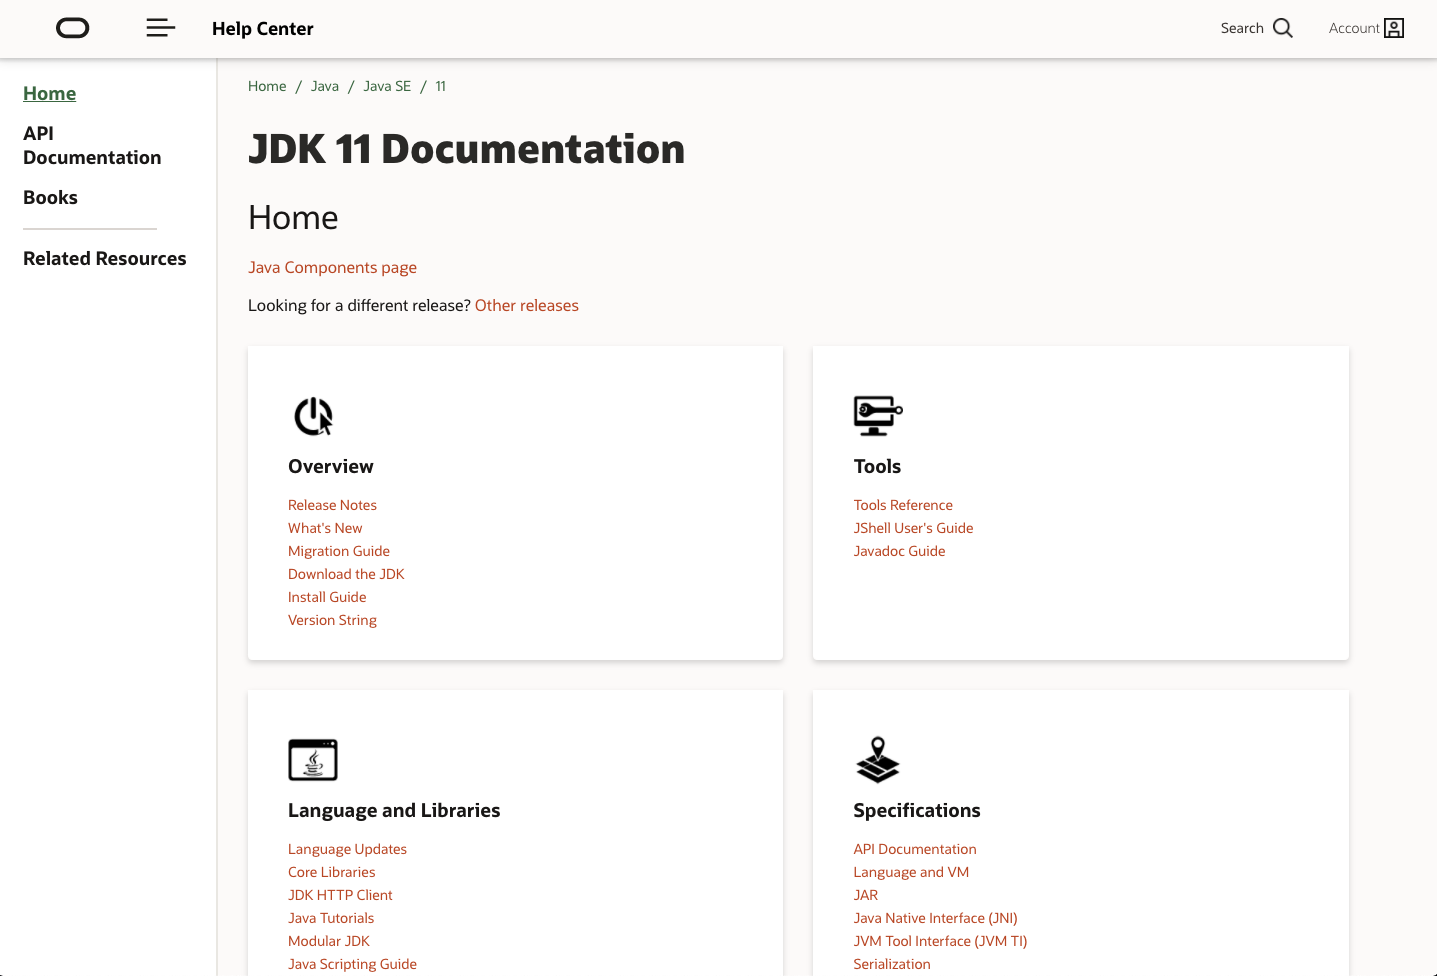Open the Serialization link

[x=892, y=964]
